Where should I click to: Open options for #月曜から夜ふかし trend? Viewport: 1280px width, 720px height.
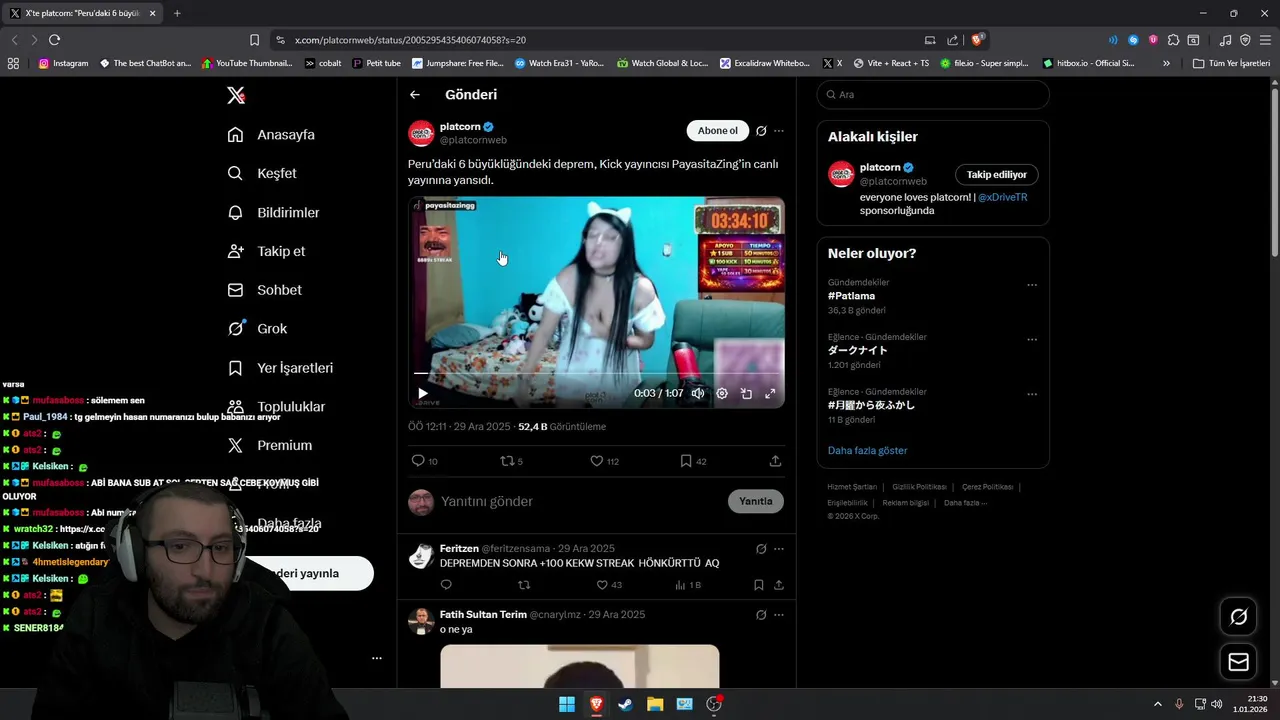(x=1032, y=394)
